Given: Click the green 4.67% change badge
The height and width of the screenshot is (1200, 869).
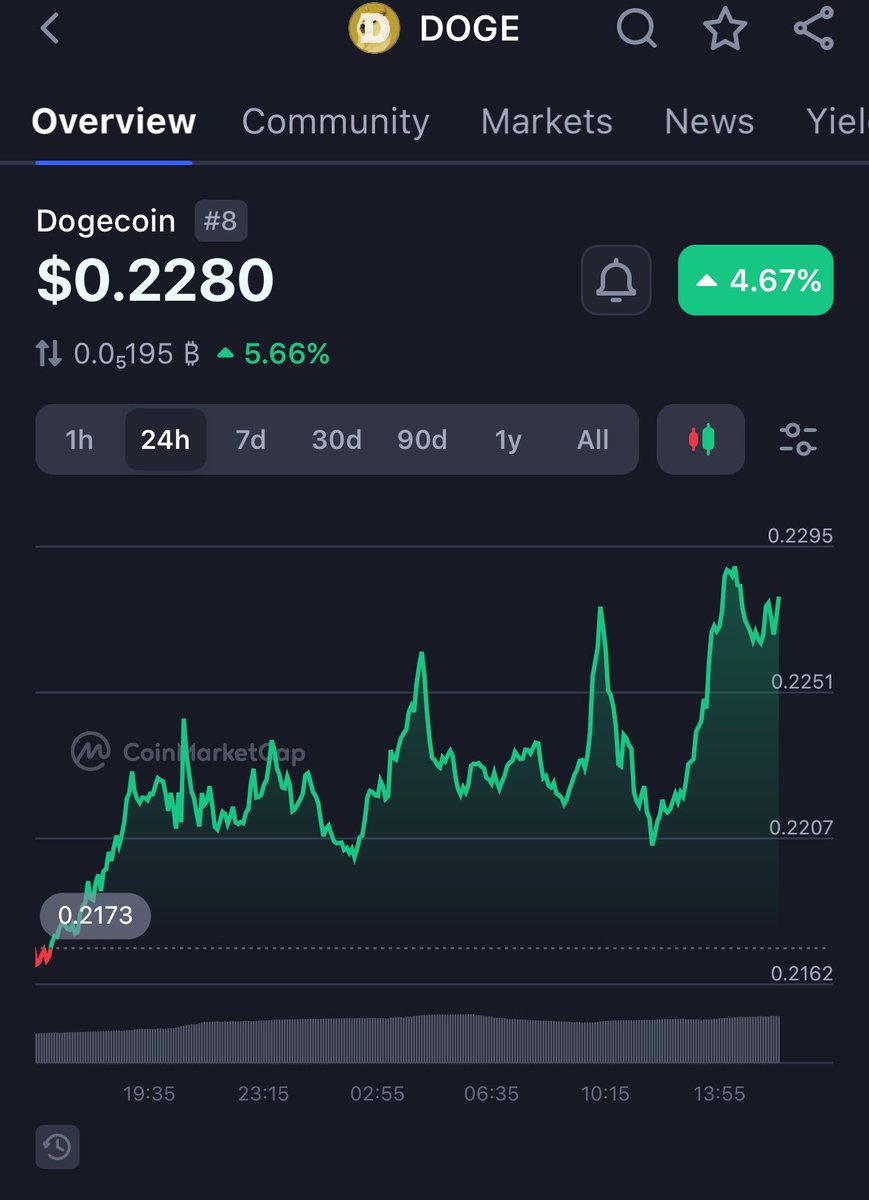Looking at the screenshot, I should (x=755, y=281).
